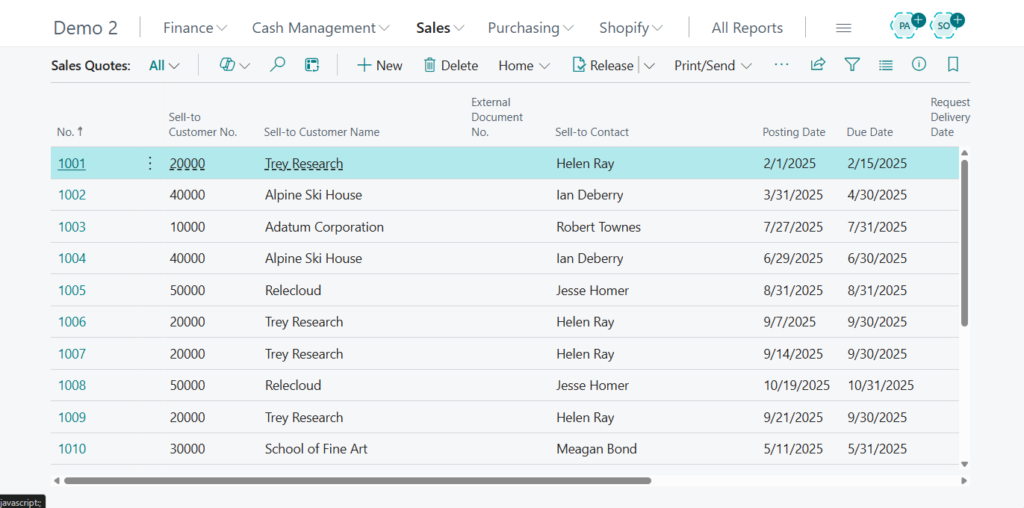Open the Finance menu
Image resolution: width=1024 pixels, height=508 pixels.
(195, 28)
